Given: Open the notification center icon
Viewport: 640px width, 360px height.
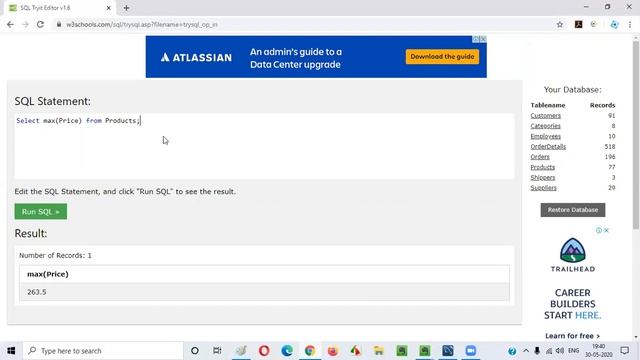Looking at the screenshot, I should click(x=624, y=351).
